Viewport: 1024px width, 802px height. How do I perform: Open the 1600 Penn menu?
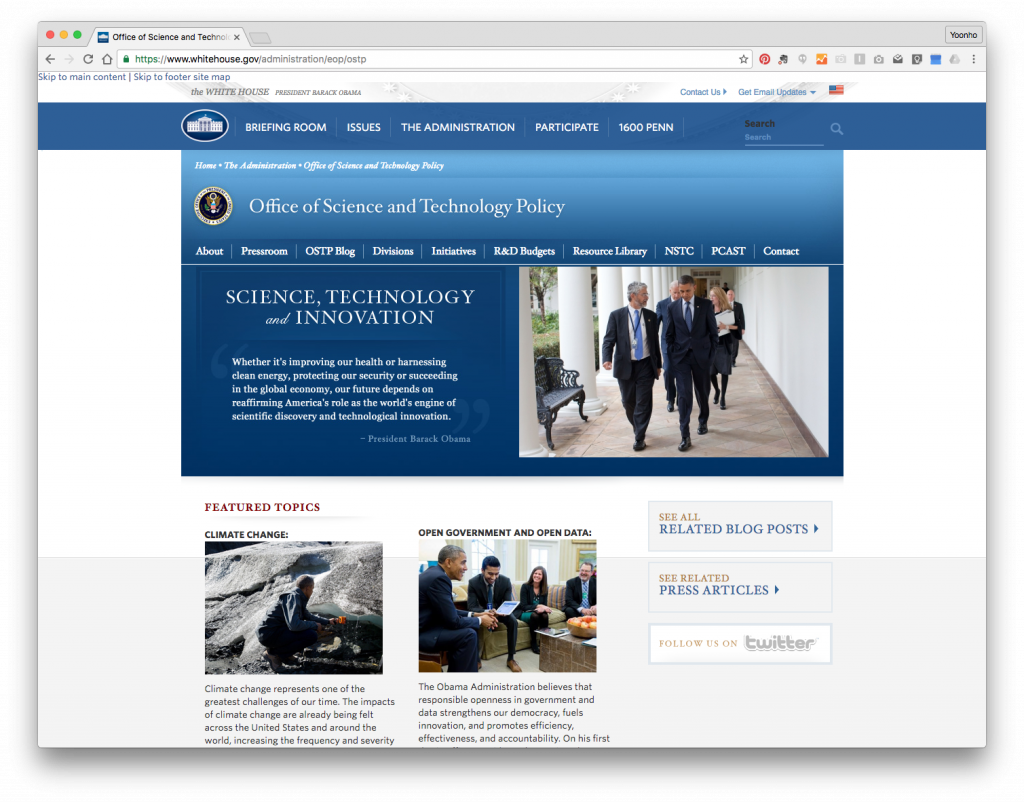coord(646,127)
